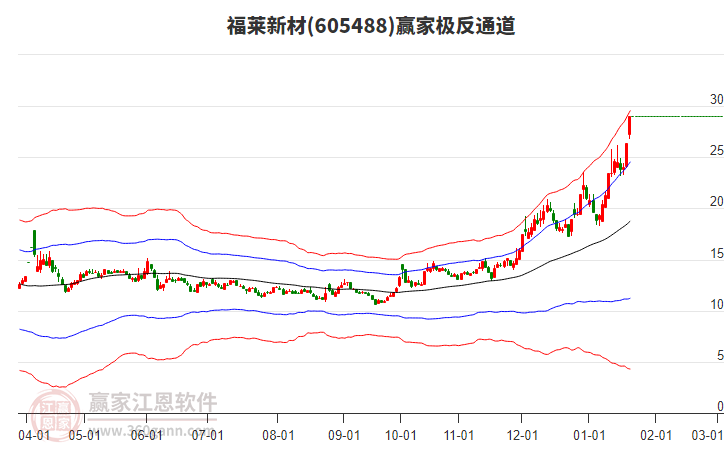The width and height of the screenshot is (726, 450).
Task: Click the 20 price axis label
Action: coord(717,201)
